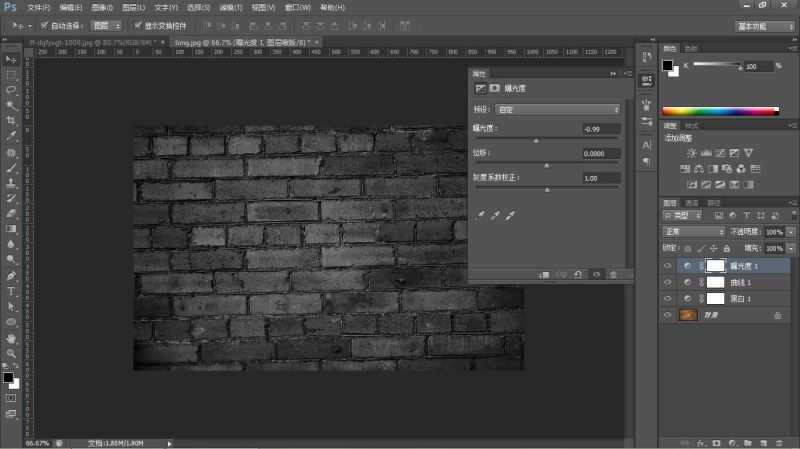
Task: Select the Type (T) tool
Action: (x=11, y=291)
